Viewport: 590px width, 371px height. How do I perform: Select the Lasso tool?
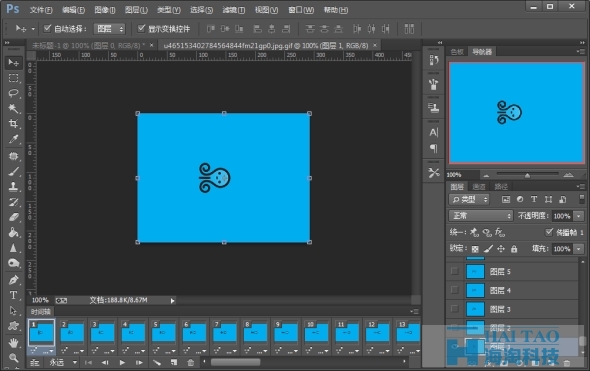(x=14, y=93)
